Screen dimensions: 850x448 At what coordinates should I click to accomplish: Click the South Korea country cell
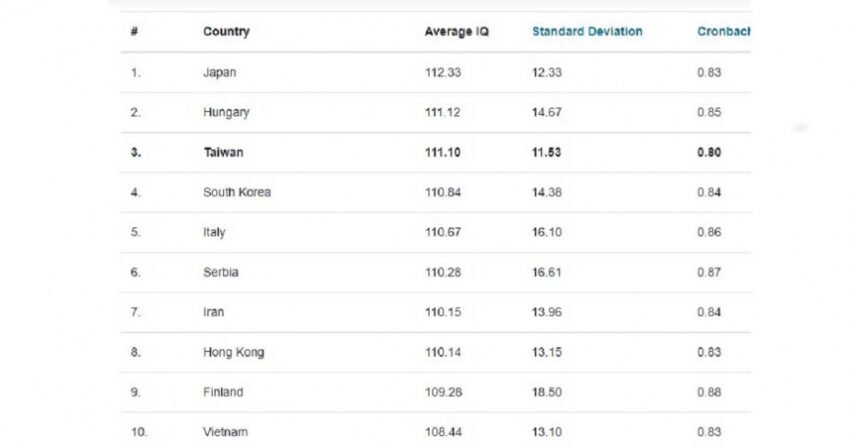237,192
